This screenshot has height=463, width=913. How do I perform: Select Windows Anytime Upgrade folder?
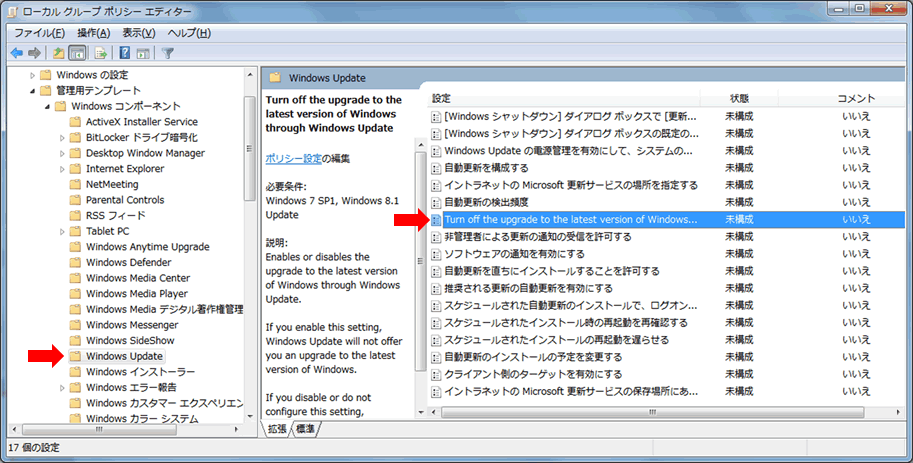(147, 246)
